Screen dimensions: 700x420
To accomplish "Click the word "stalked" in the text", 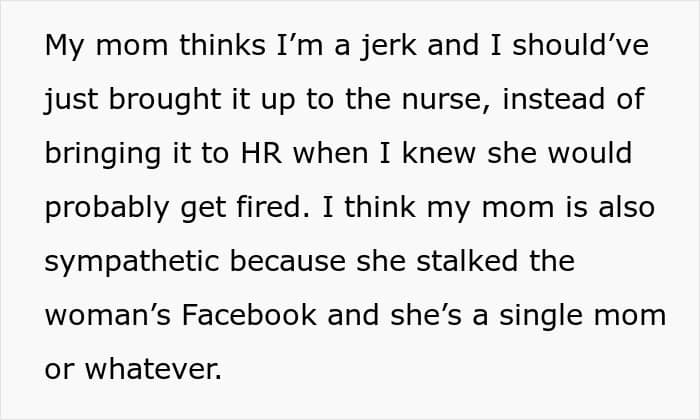I will (x=467, y=261).
